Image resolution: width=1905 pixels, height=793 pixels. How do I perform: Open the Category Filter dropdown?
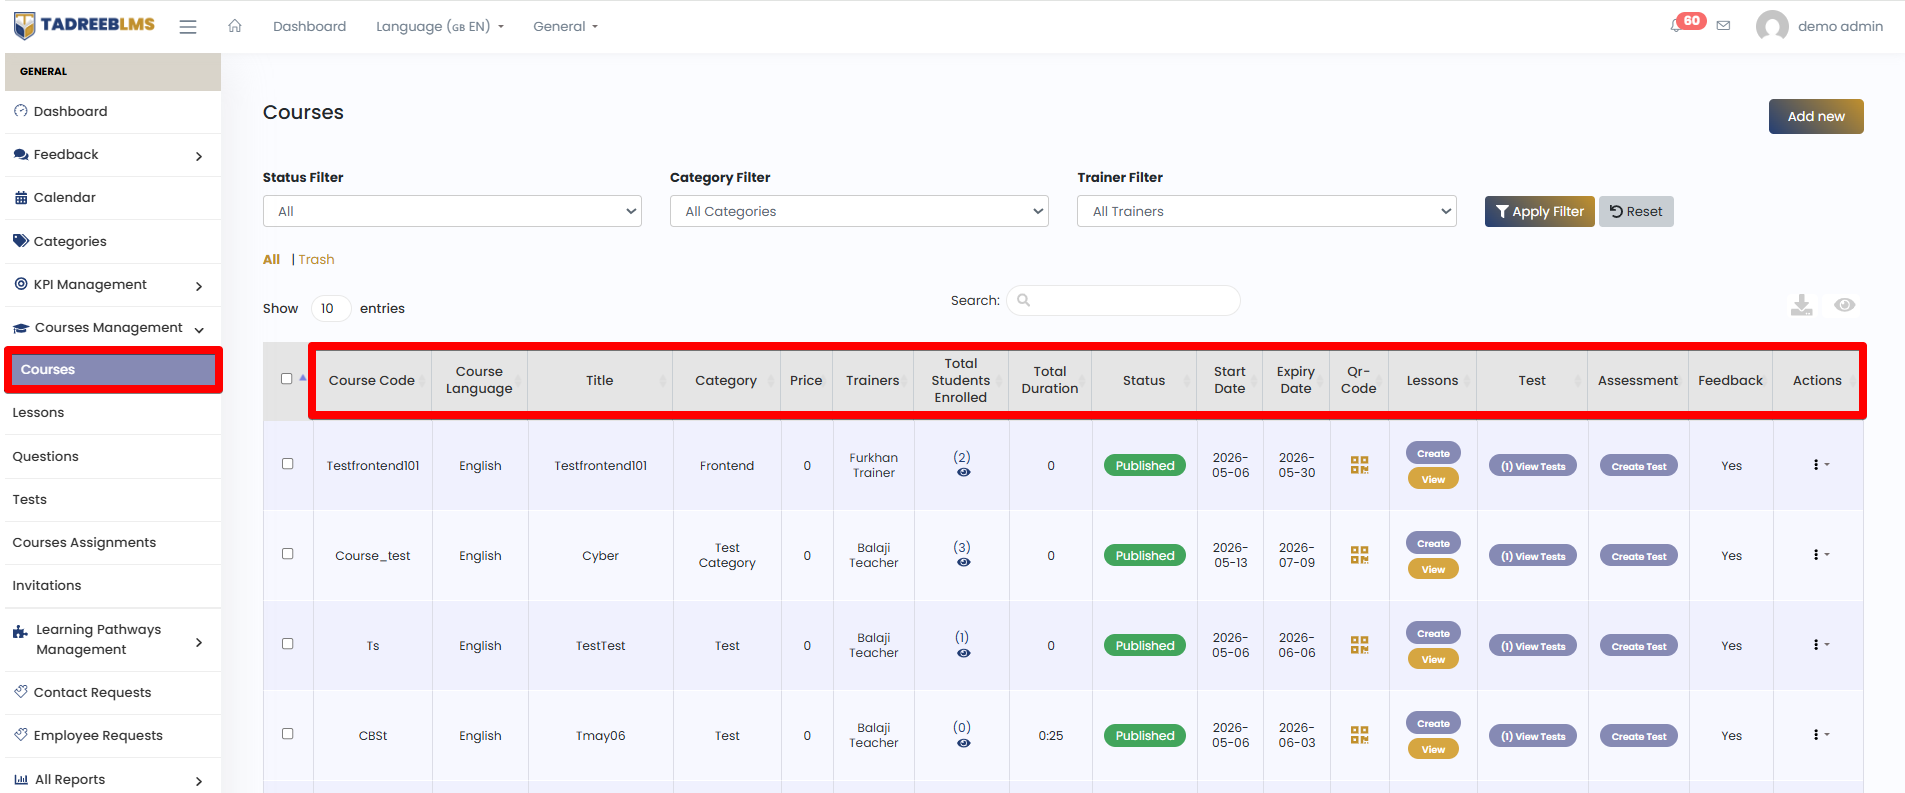[859, 211]
